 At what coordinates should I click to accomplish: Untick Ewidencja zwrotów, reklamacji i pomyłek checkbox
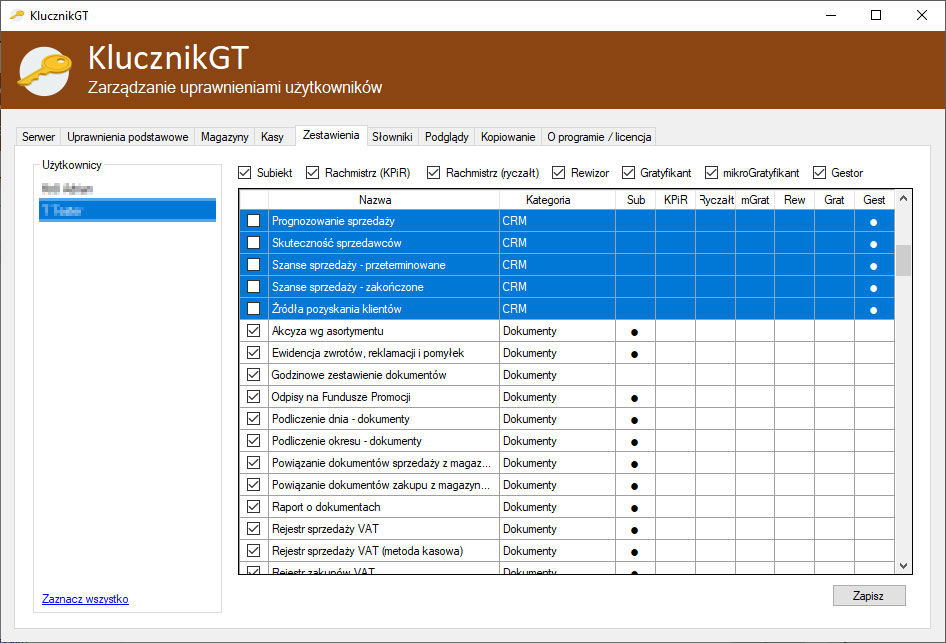tap(253, 353)
